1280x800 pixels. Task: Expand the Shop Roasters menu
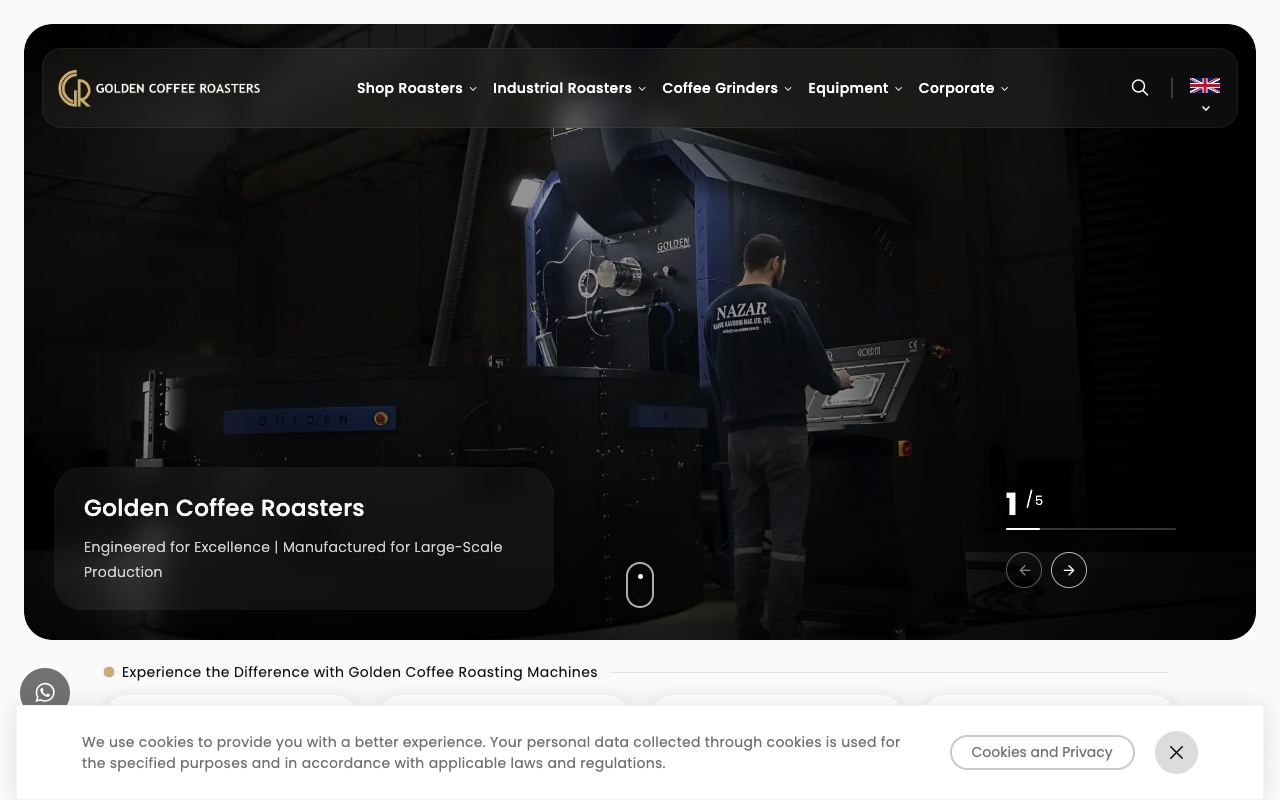click(416, 88)
